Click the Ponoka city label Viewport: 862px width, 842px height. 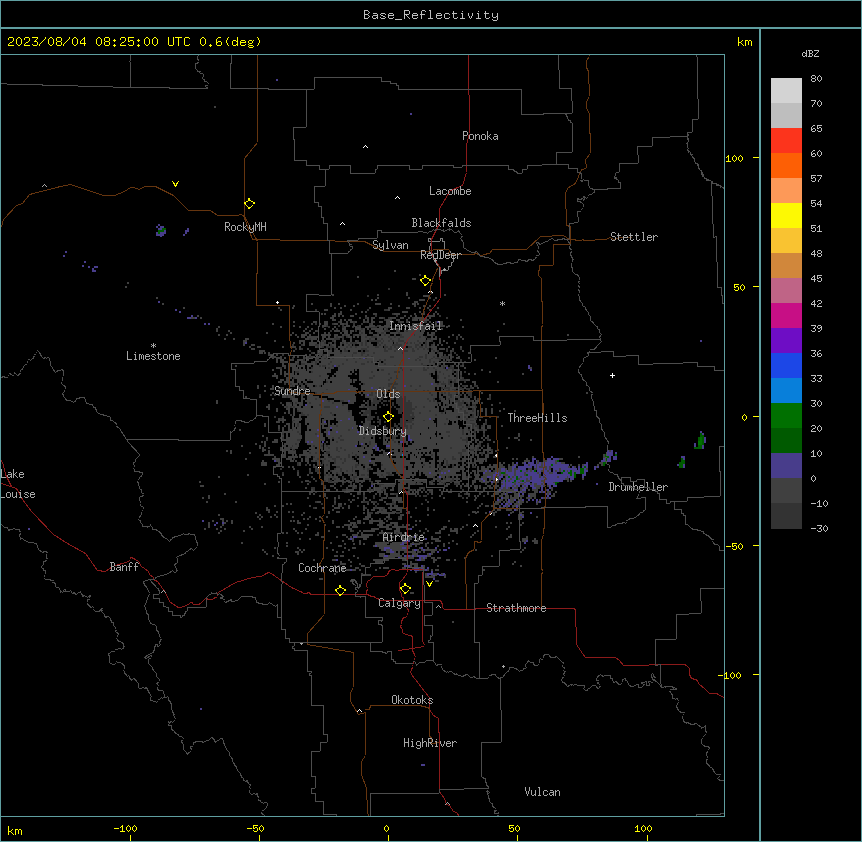click(480, 136)
